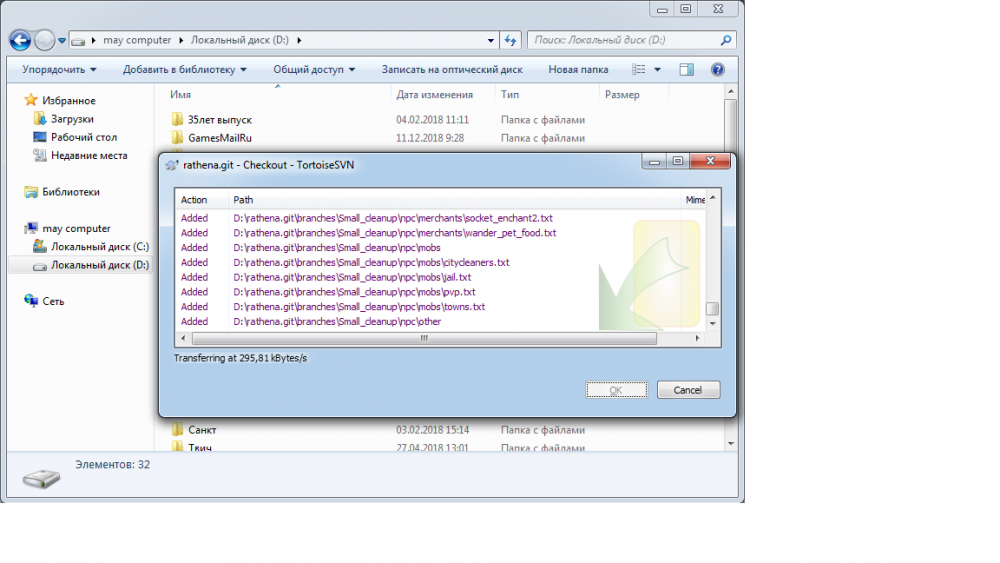Screen dimensions: 1000x563
Task: Click the search magnifier icon
Action: pyautogui.click(x=726, y=40)
